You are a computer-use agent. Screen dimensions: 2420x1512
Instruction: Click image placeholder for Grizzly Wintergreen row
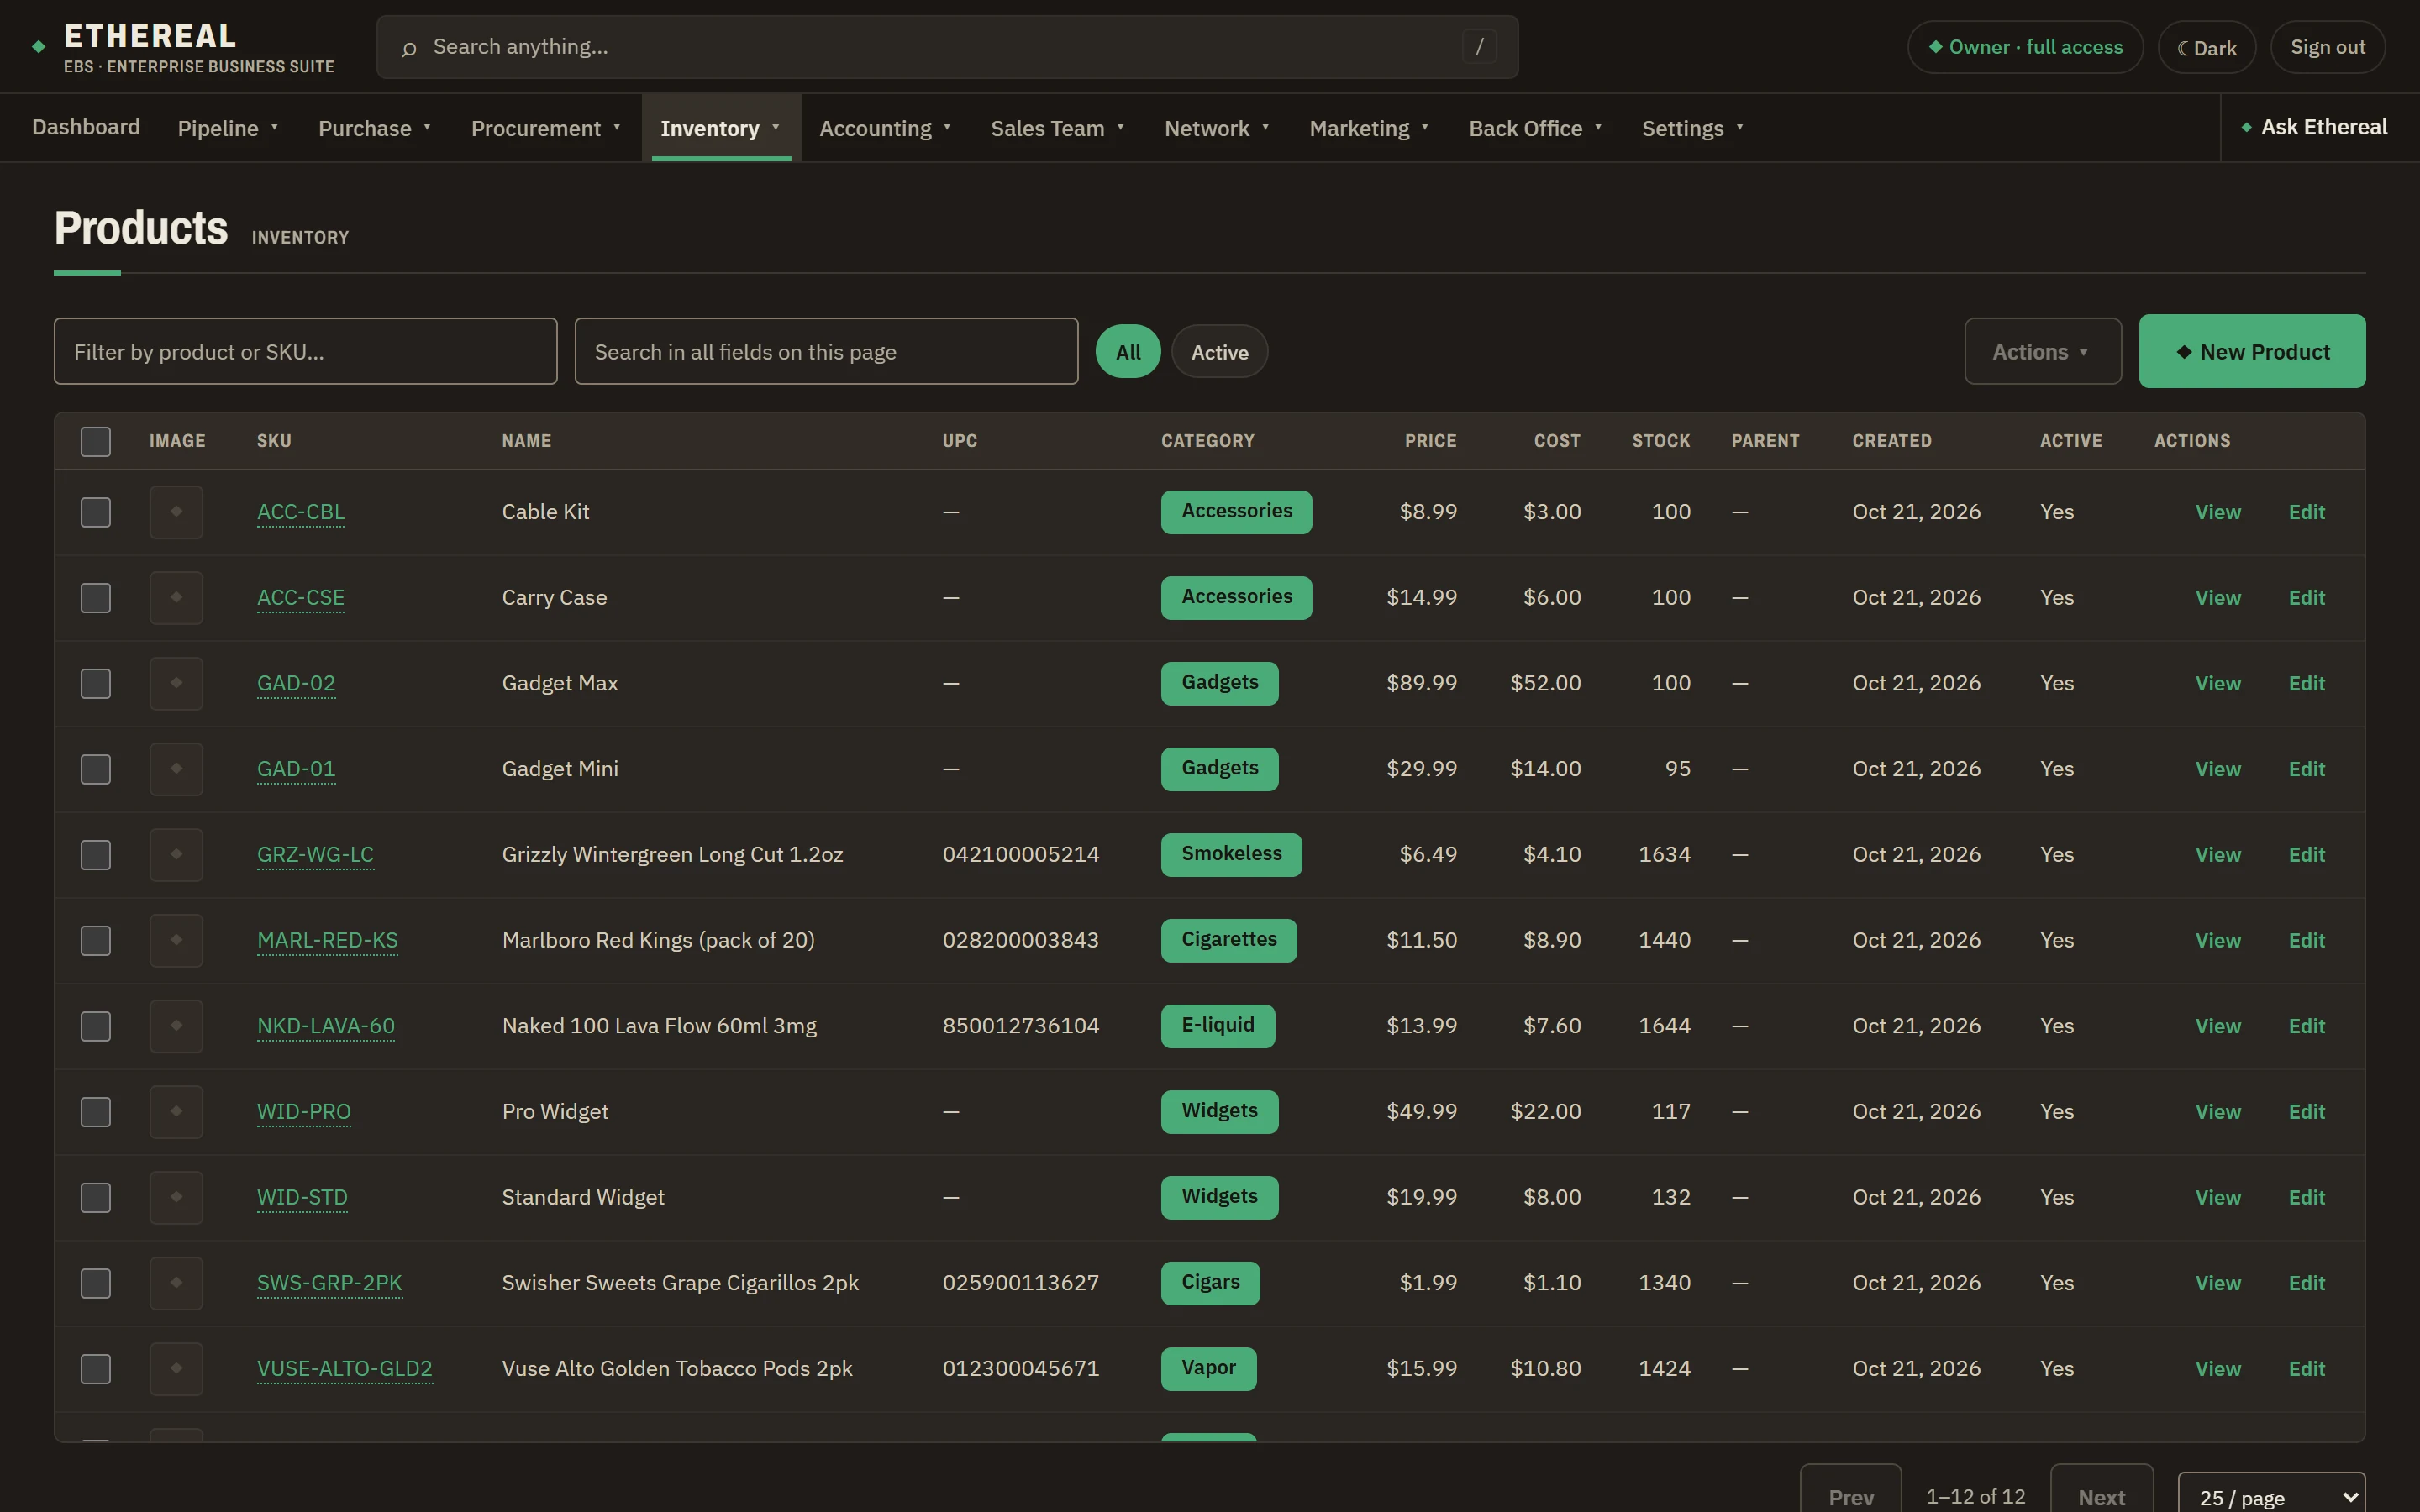(176, 855)
